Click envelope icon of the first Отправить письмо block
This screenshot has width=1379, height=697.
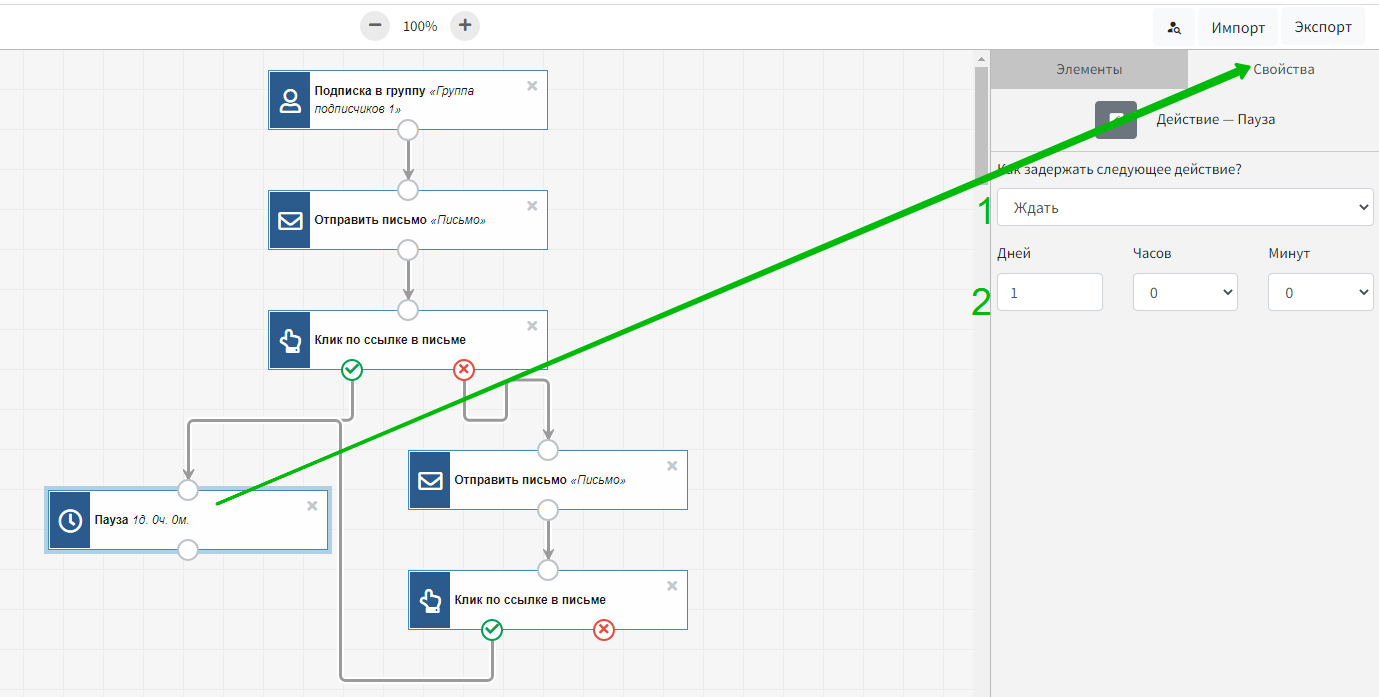tap(290, 220)
